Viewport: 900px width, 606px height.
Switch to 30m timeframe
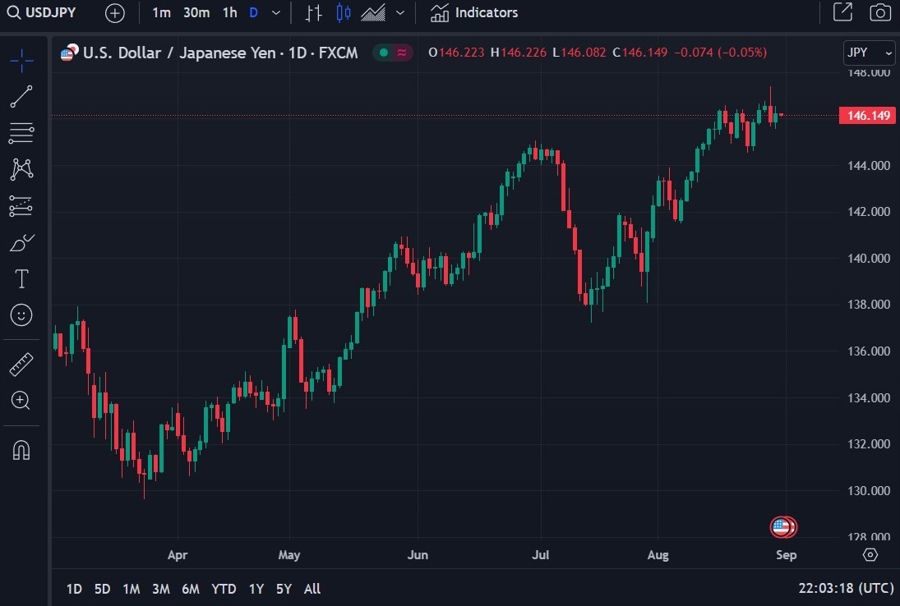(x=196, y=13)
